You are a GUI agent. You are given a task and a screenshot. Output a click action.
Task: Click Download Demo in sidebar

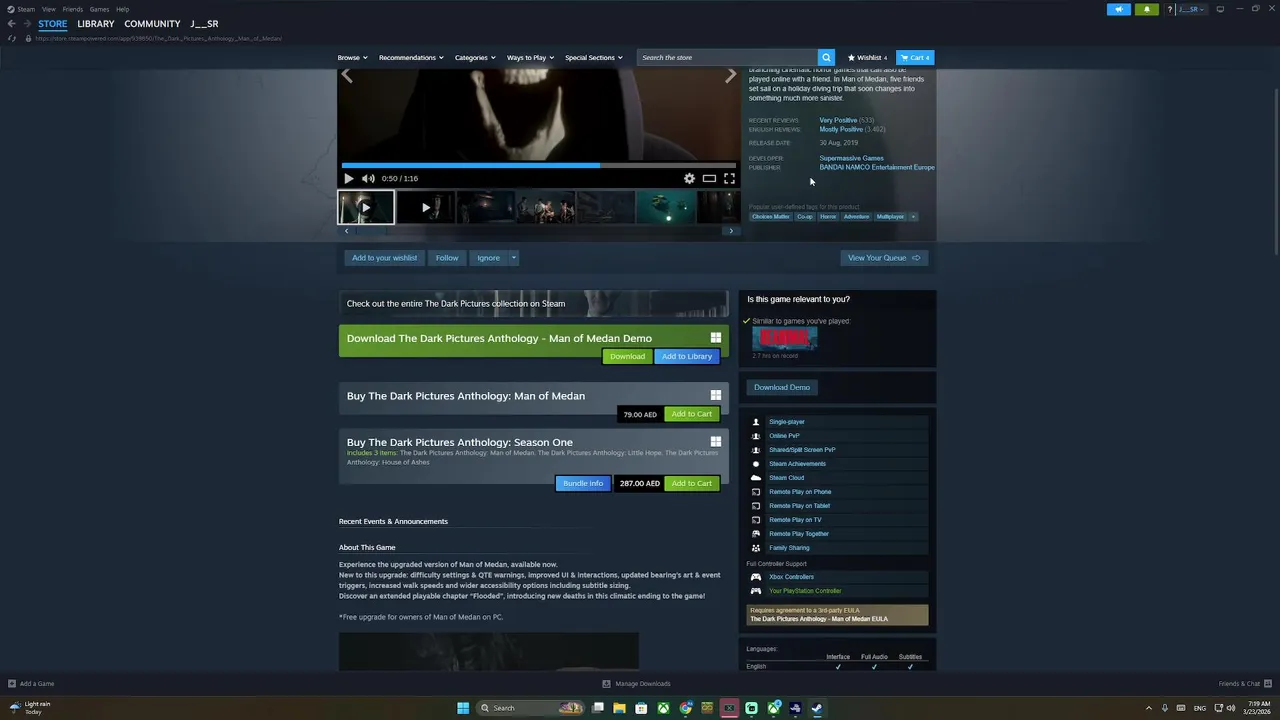(x=782, y=387)
